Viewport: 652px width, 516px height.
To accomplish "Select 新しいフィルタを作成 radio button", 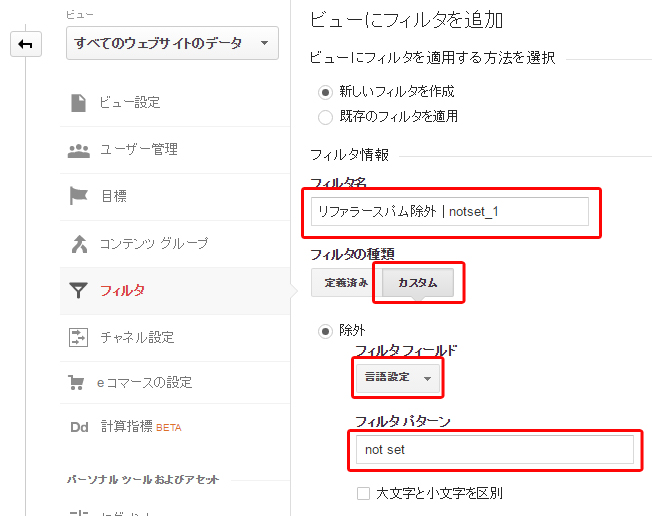I will point(325,92).
